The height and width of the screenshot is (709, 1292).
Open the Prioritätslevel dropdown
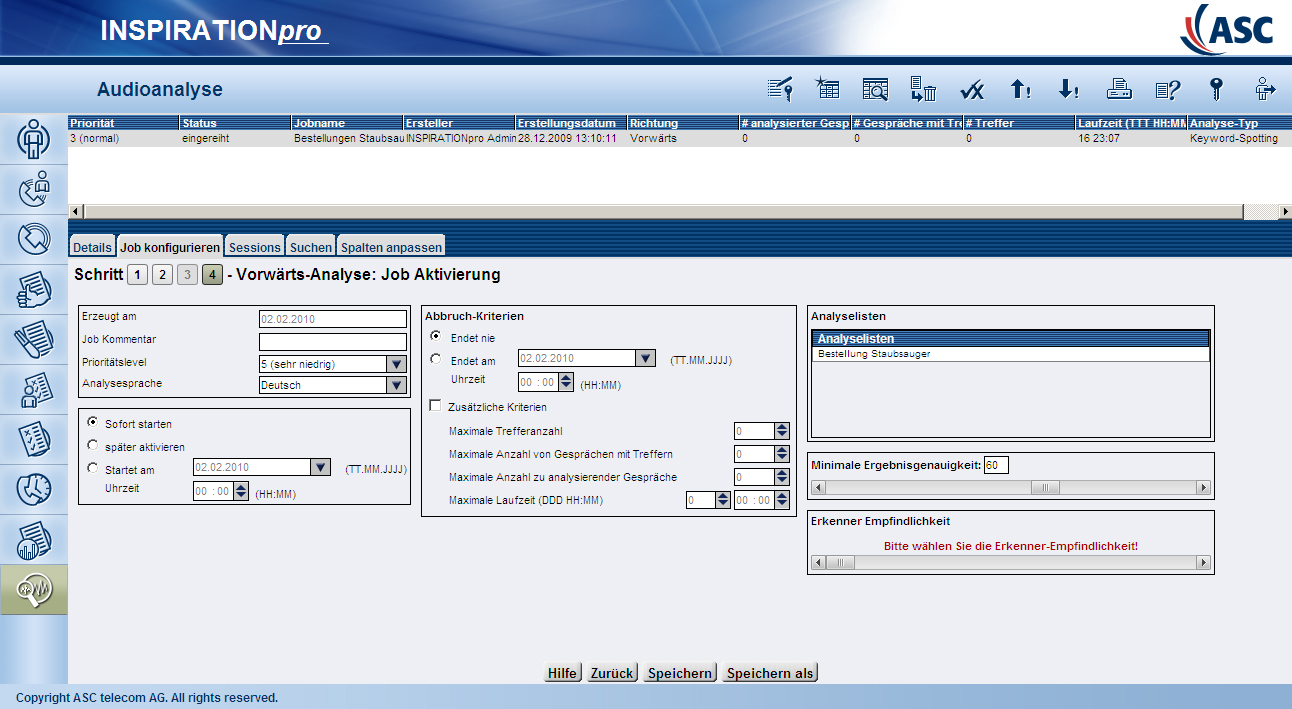pos(397,364)
